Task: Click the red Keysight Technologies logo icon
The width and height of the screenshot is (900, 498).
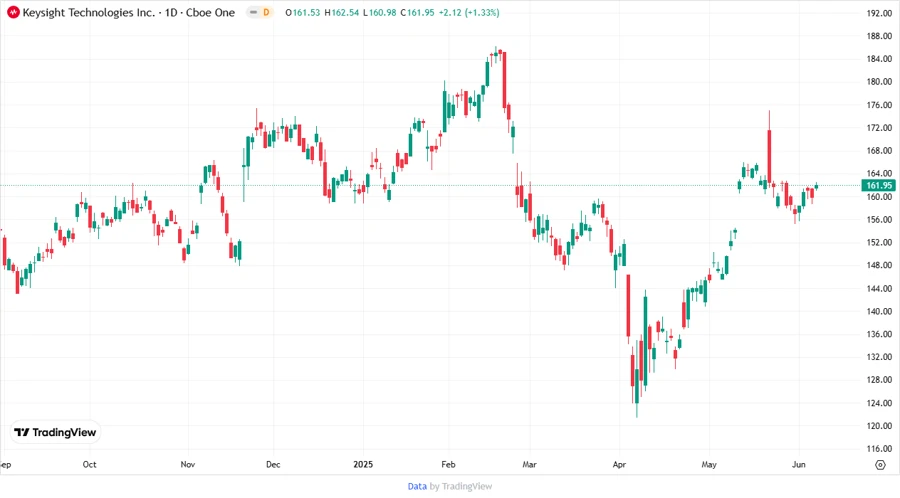Action: [13, 12]
